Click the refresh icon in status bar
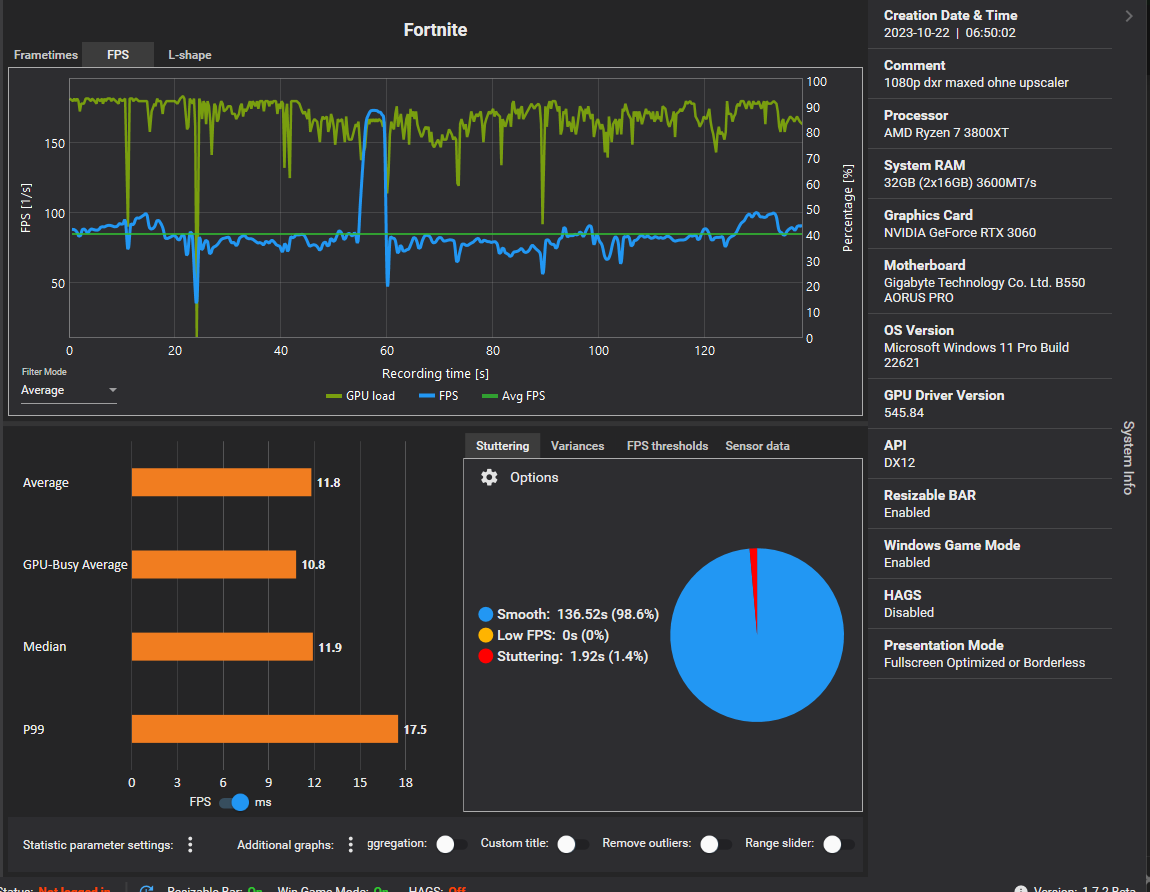This screenshot has width=1150, height=892. 147,888
